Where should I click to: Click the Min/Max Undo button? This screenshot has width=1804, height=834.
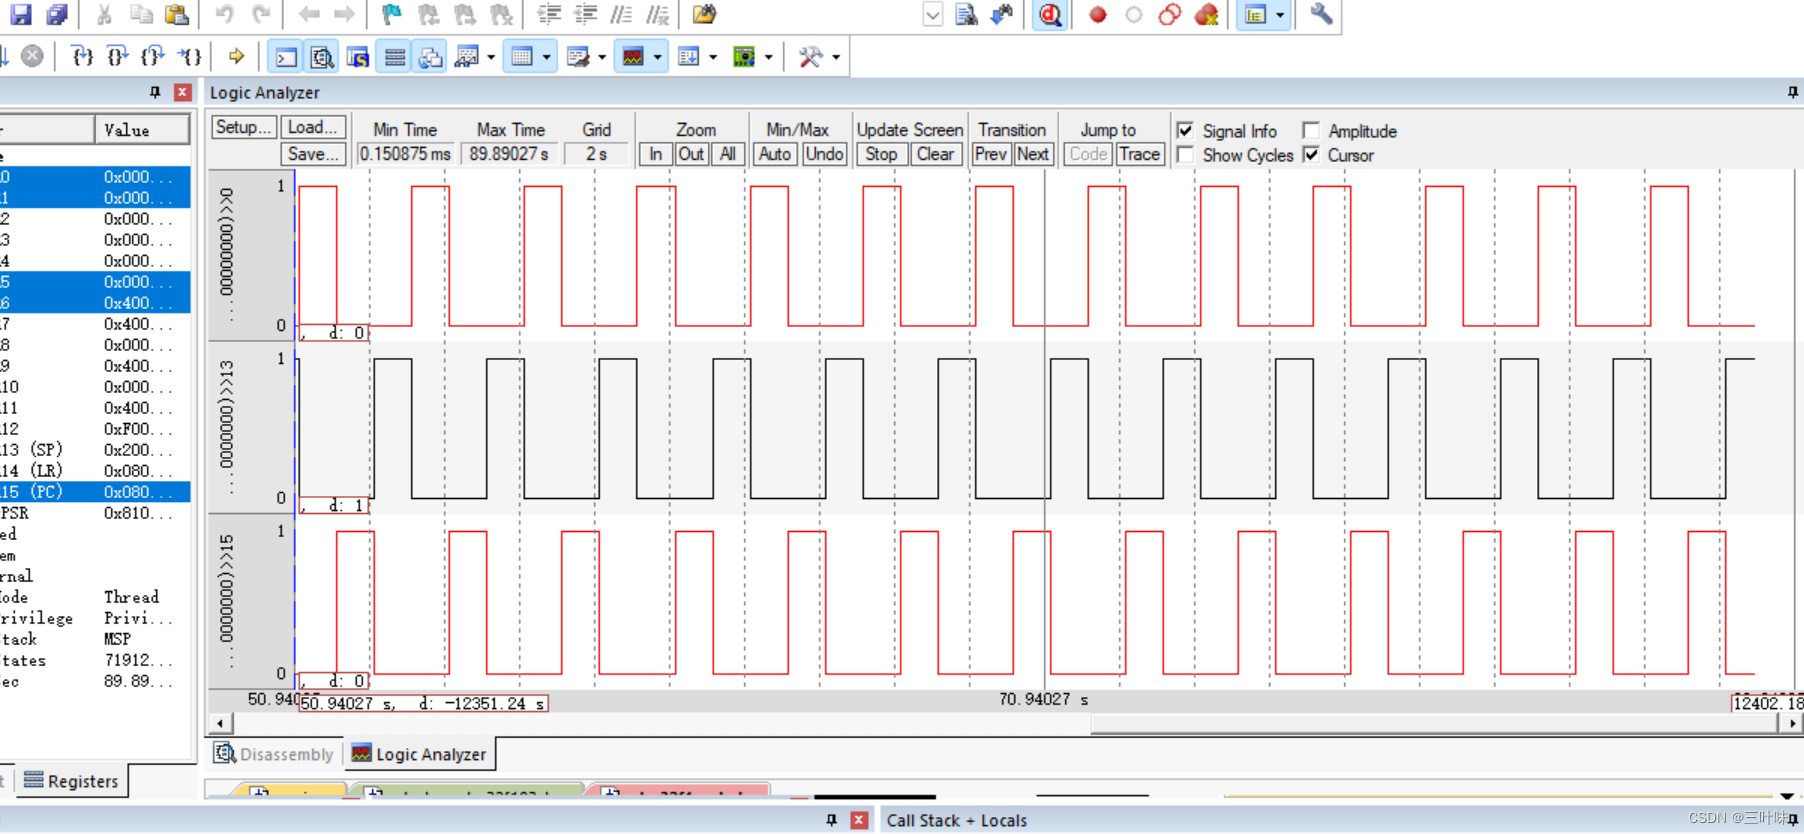point(824,154)
